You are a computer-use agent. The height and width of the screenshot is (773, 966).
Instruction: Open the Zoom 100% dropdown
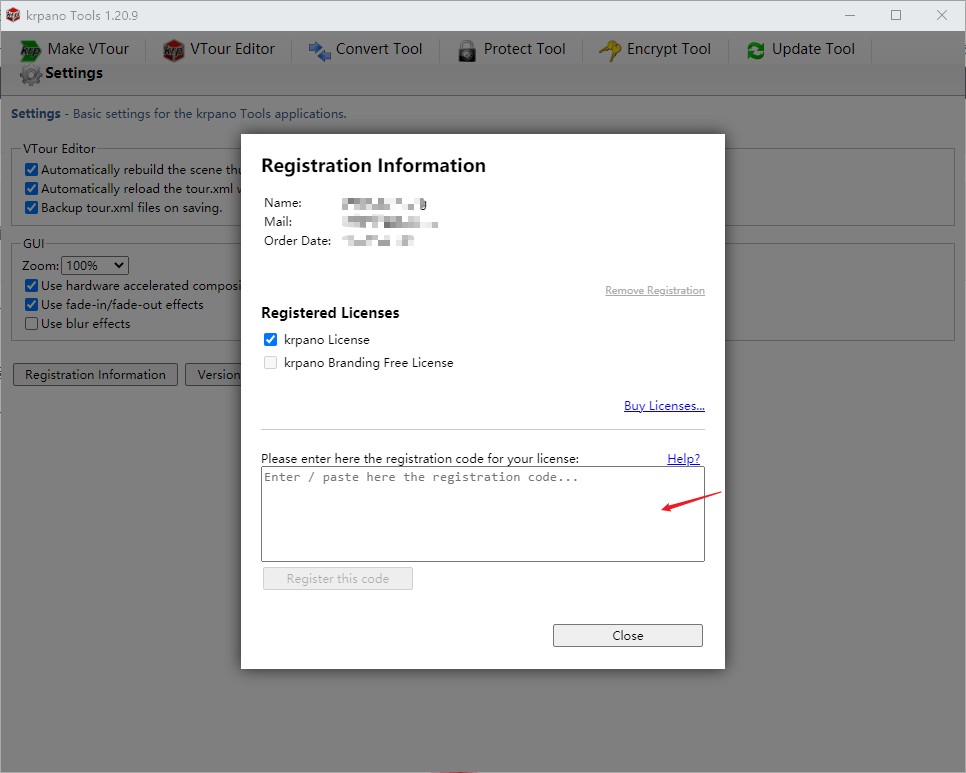(x=95, y=266)
